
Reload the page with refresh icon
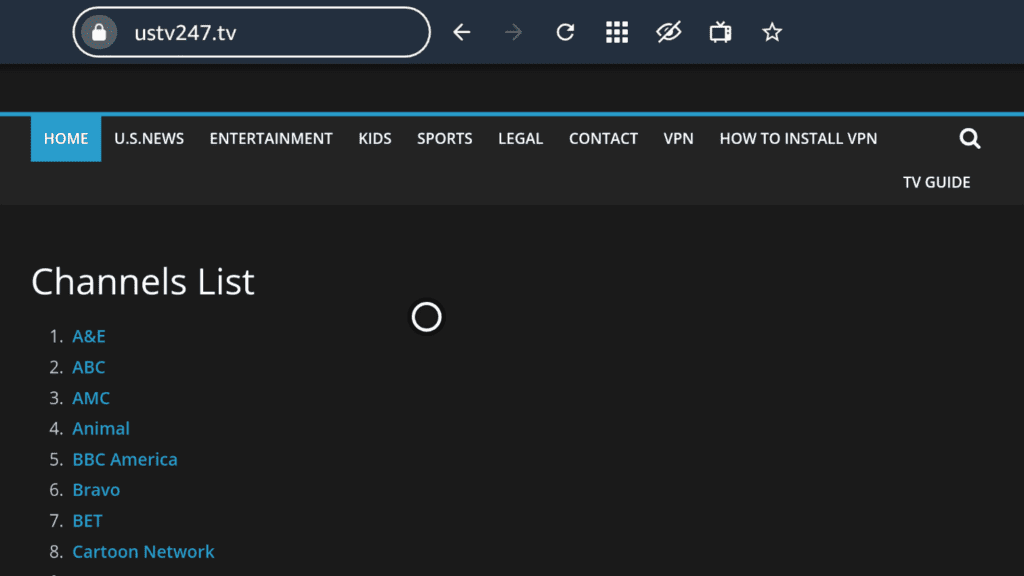[565, 32]
